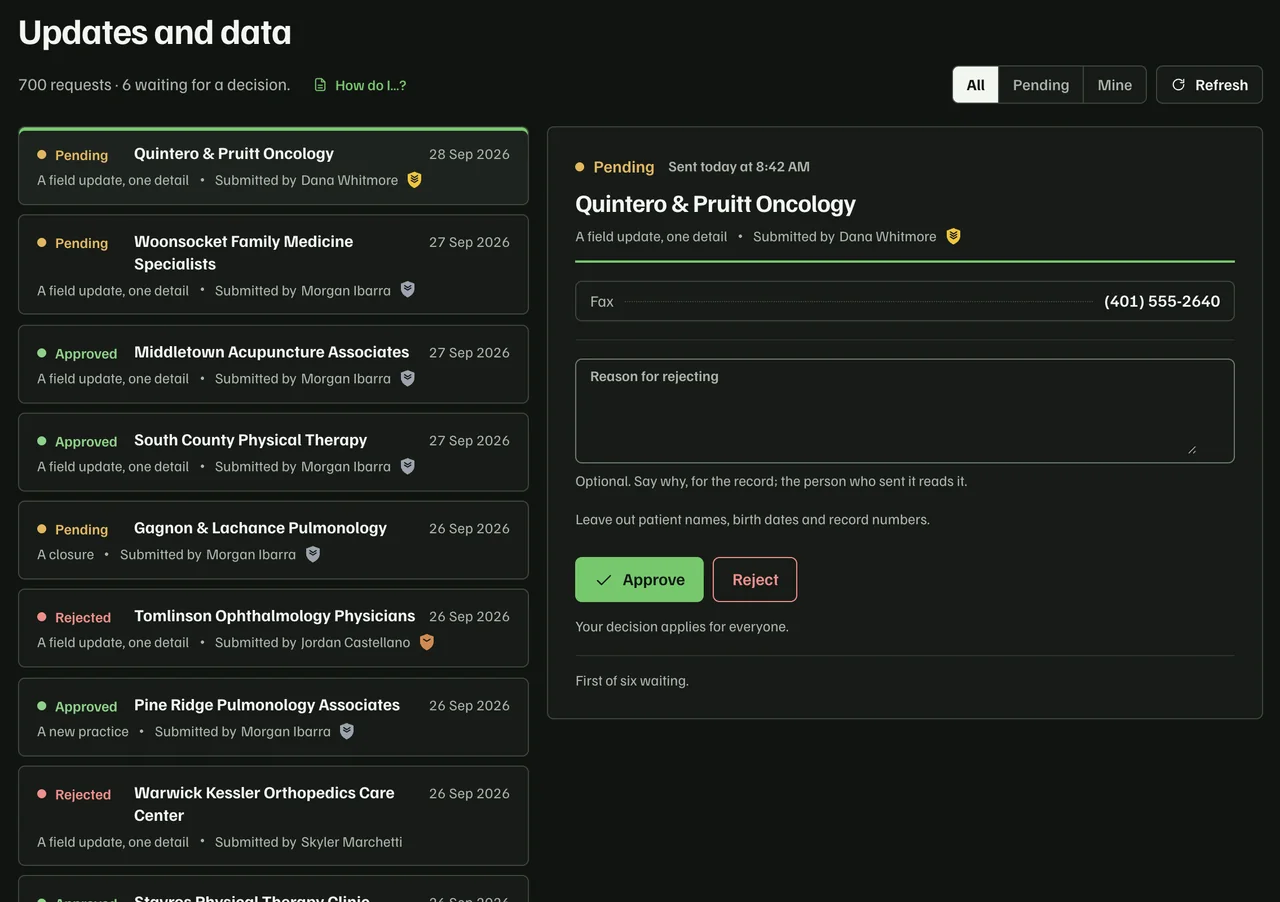Click shield badge in Middletown Acupuncture Associates row
The width and height of the screenshot is (1280, 902).
[407, 378]
